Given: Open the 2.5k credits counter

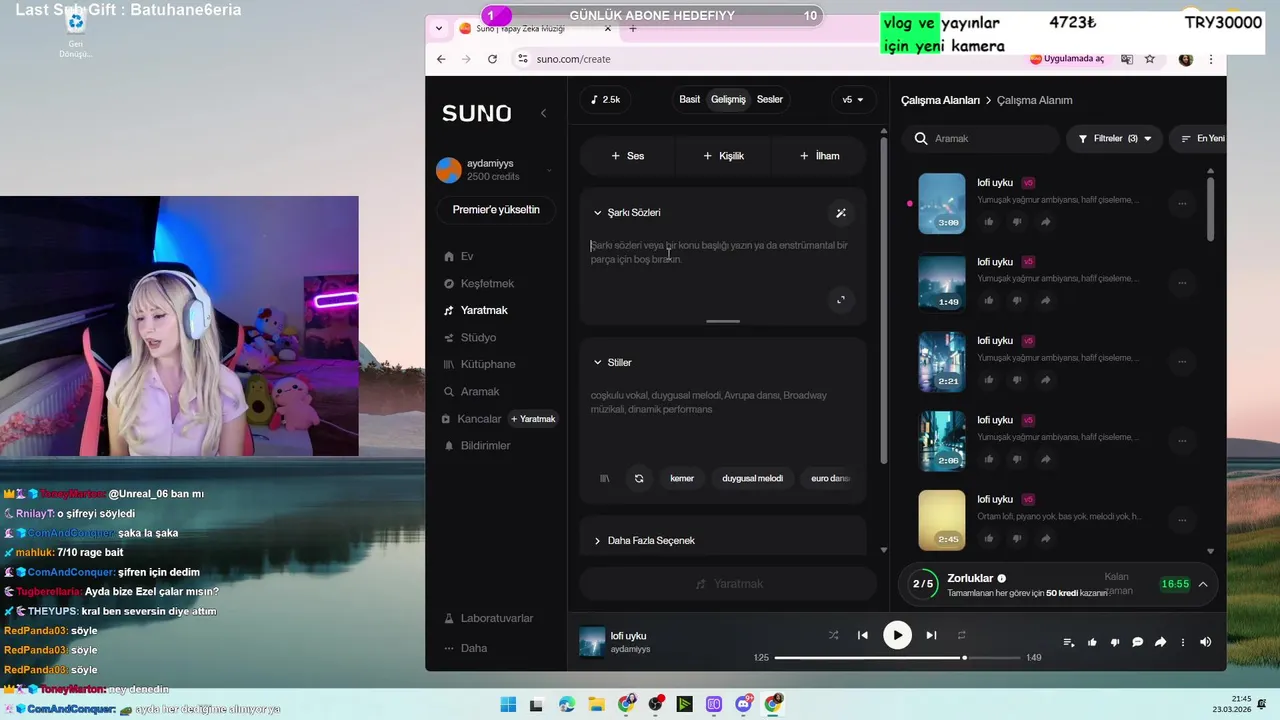Looking at the screenshot, I should (605, 99).
